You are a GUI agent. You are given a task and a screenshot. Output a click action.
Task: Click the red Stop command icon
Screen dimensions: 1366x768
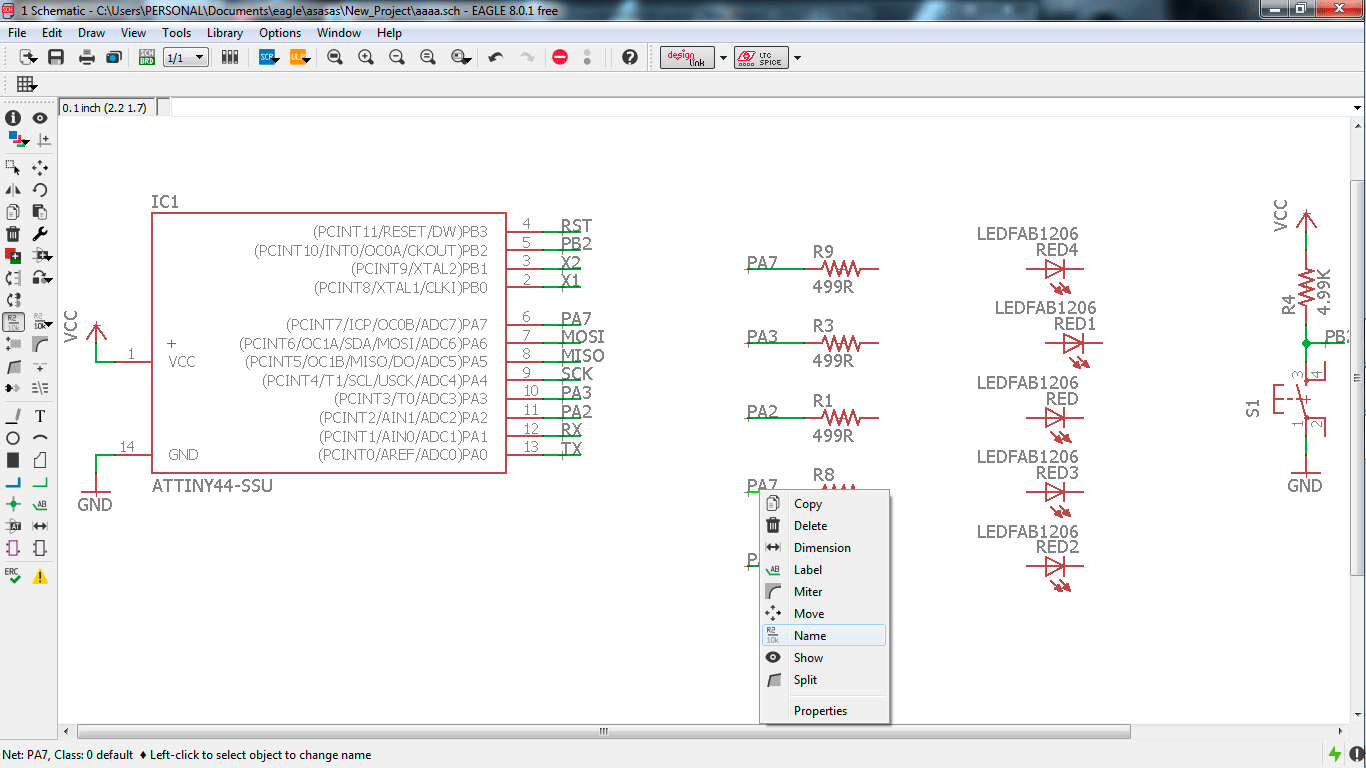(560, 57)
